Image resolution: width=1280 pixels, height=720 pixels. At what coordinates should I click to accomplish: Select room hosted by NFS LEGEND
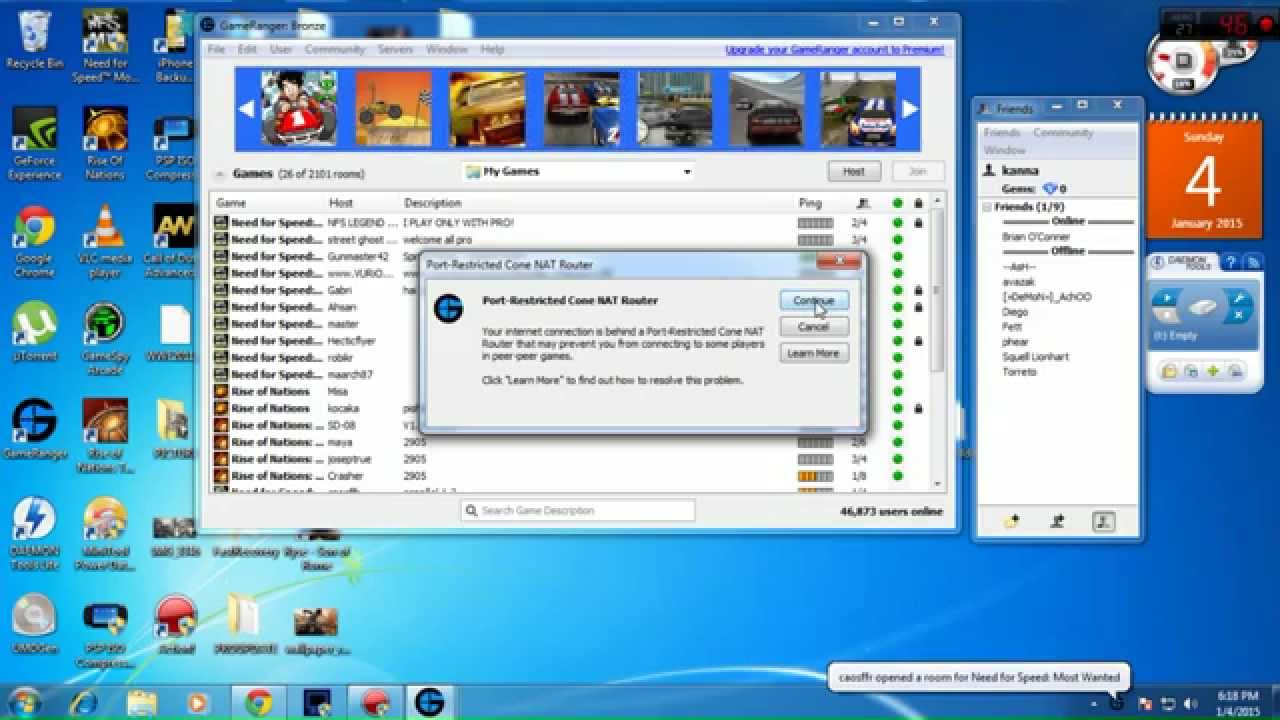tap(570, 223)
